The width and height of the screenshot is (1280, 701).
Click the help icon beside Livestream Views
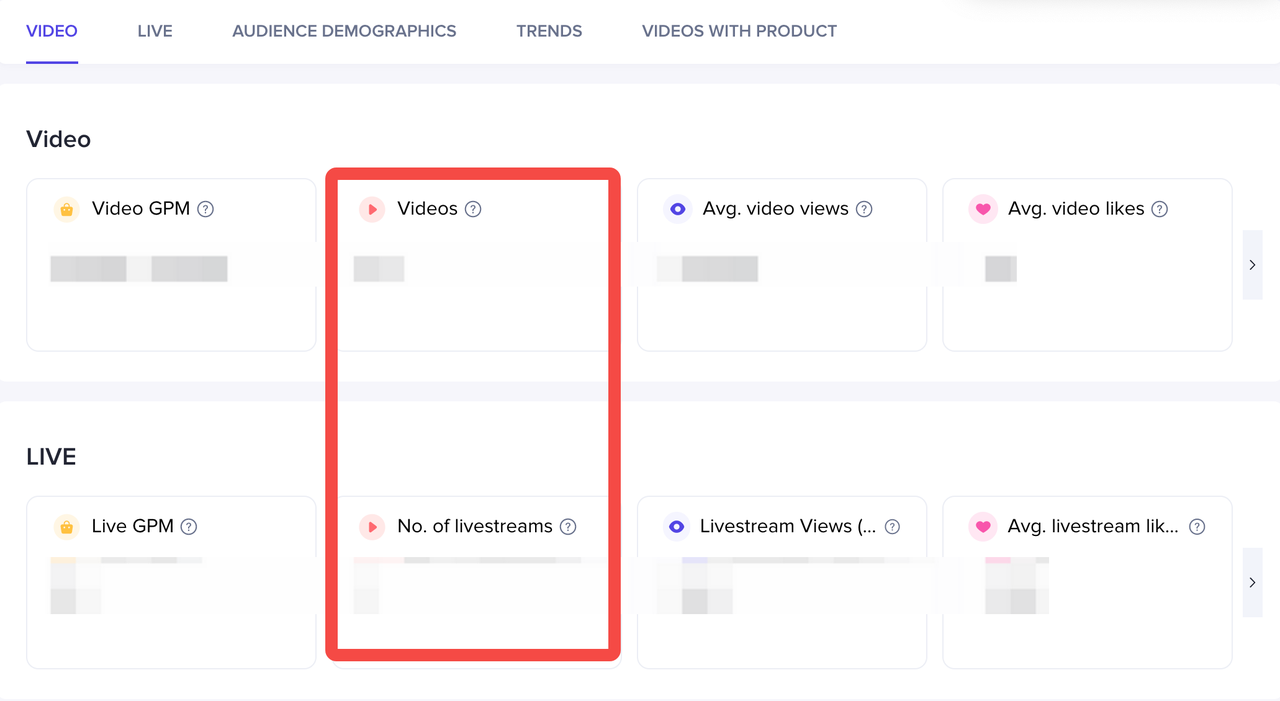pos(893,527)
